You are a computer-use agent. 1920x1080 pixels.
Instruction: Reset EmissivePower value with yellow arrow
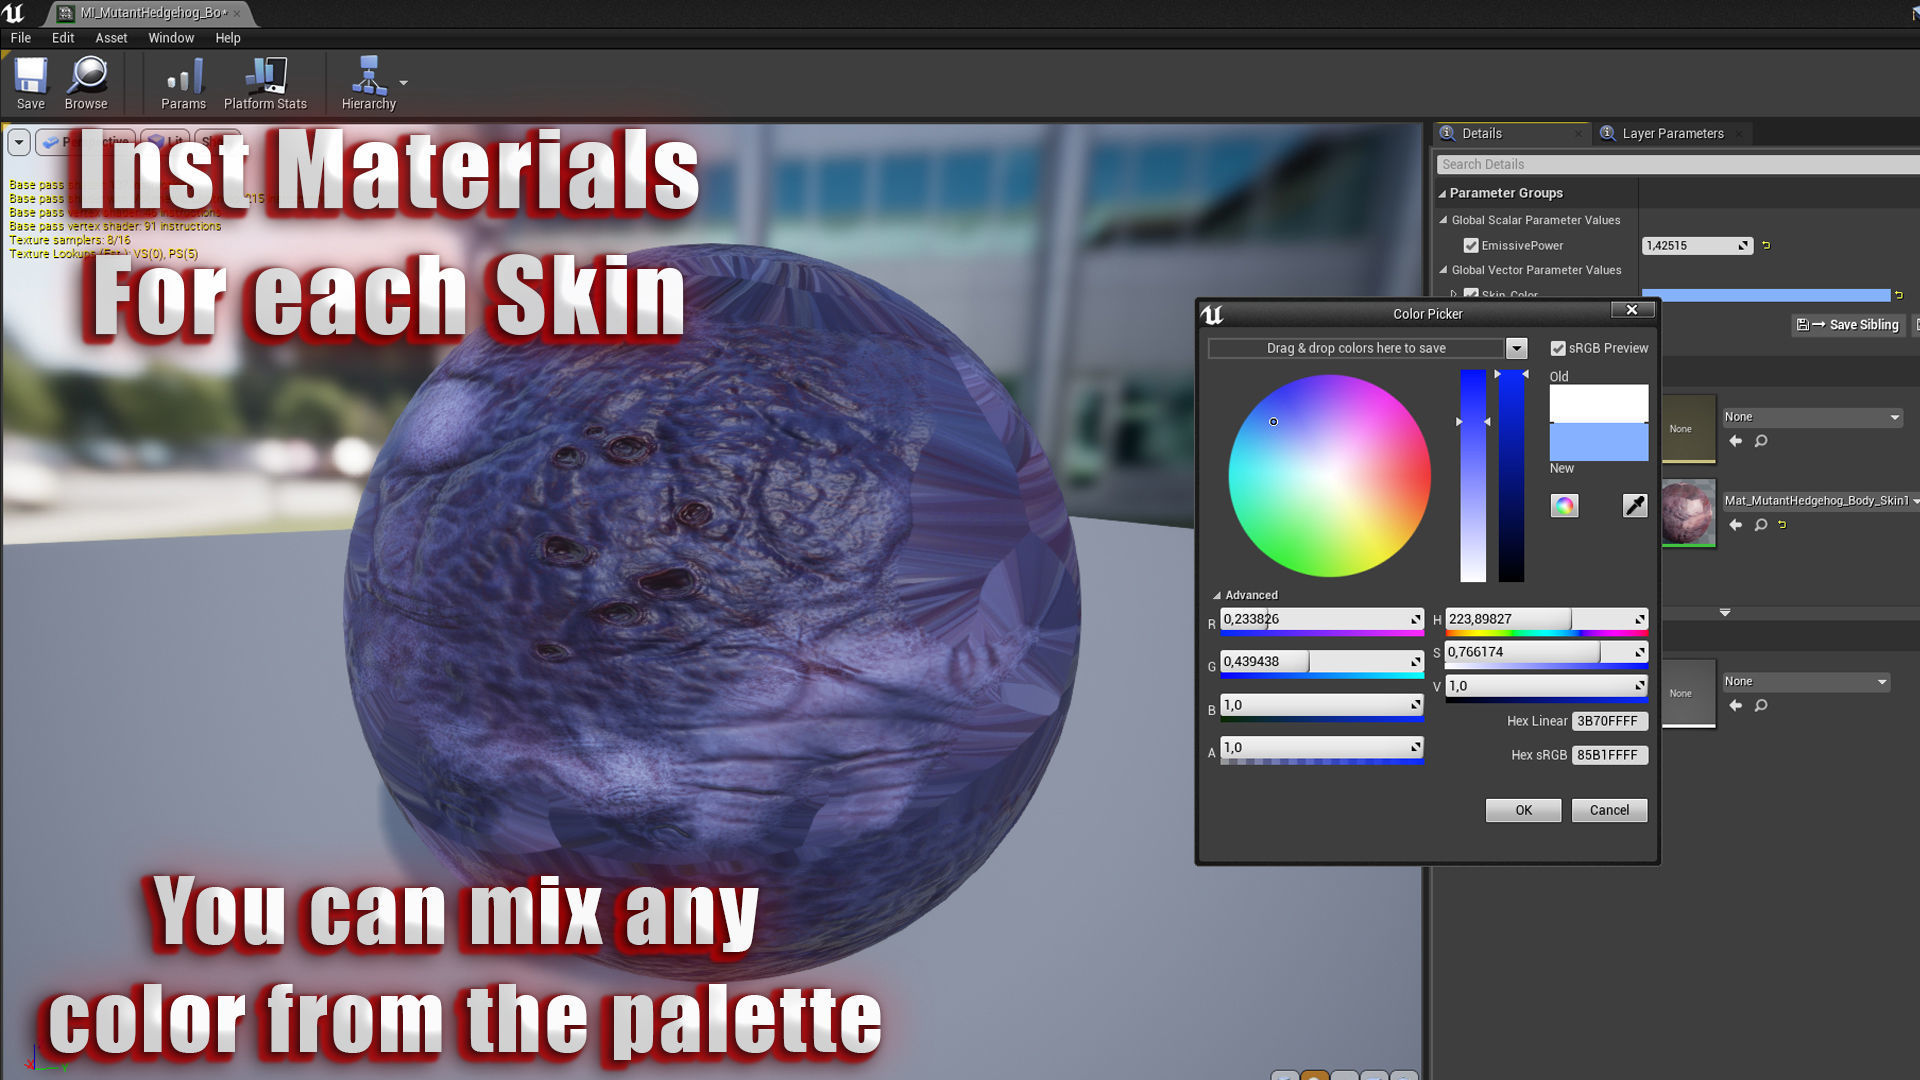(1766, 245)
